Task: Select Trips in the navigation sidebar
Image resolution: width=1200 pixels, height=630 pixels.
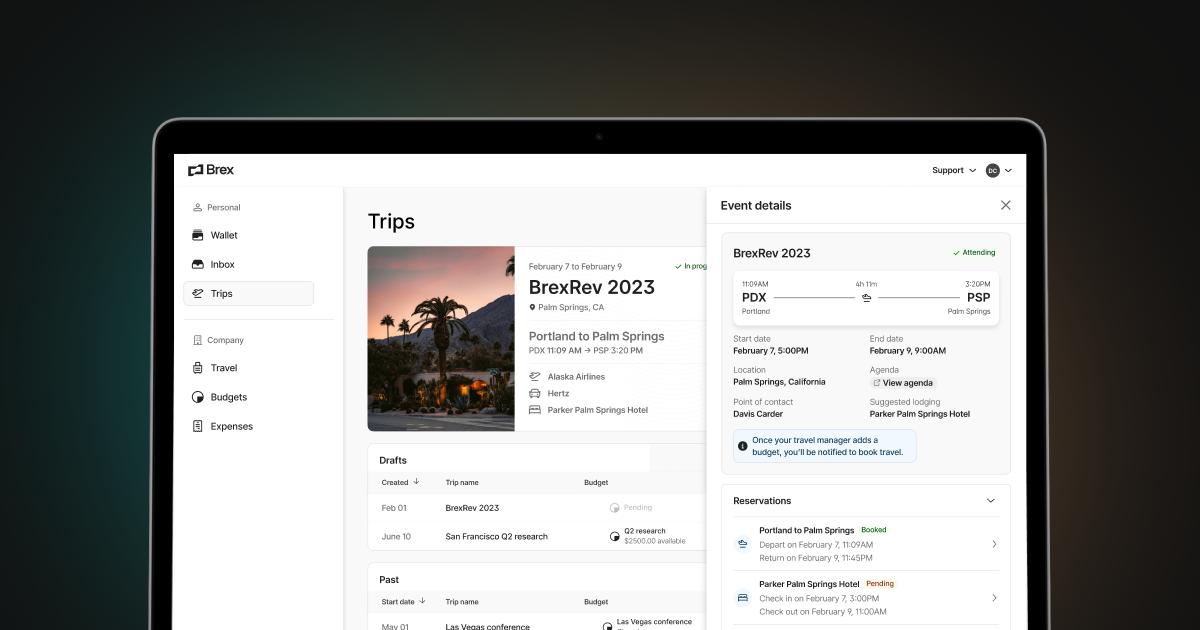Action: coord(221,293)
